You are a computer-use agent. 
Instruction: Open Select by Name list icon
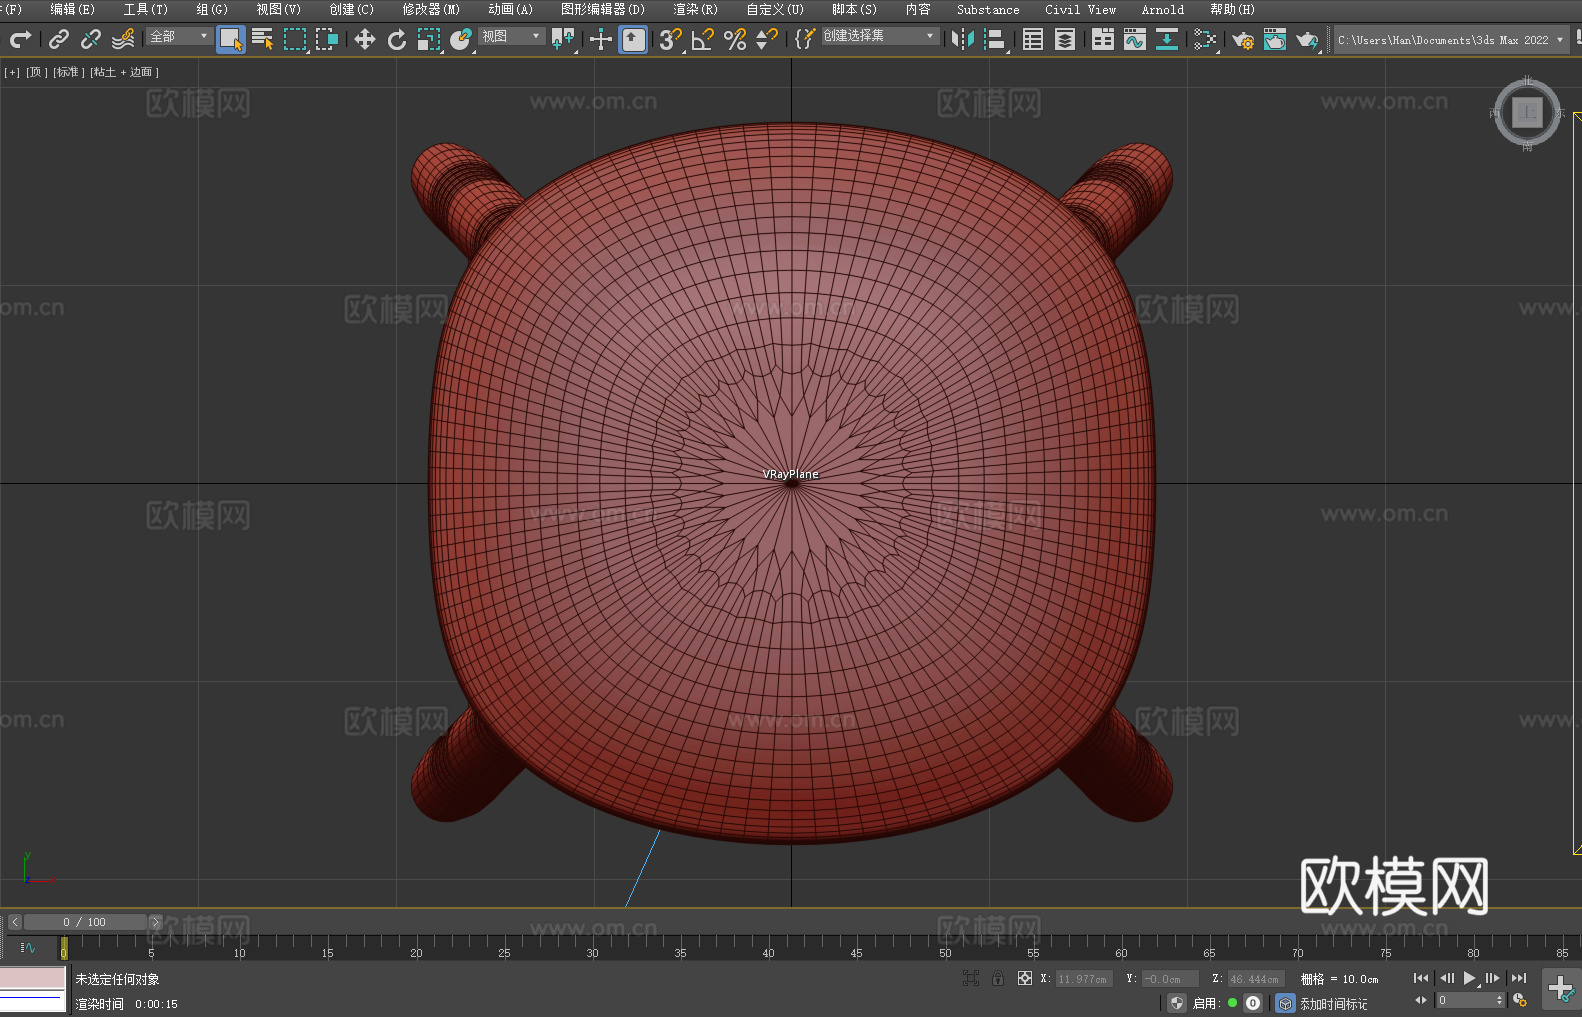263,39
